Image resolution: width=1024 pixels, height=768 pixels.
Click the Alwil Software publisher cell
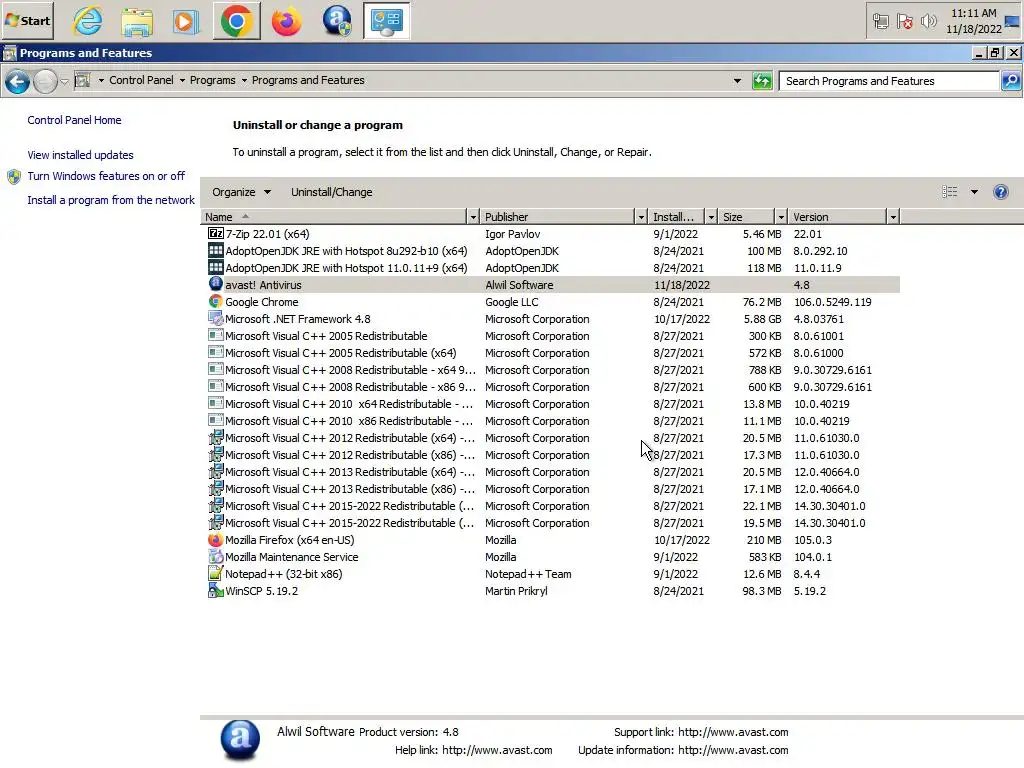tap(519, 285)
